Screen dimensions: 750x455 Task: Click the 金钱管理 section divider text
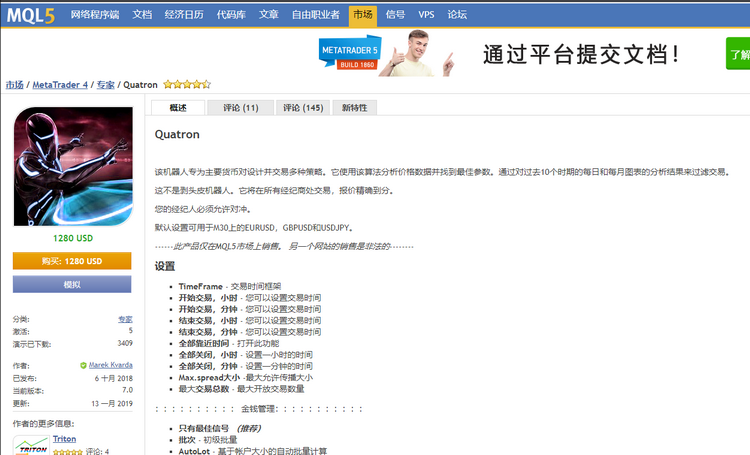coord(259,409)
